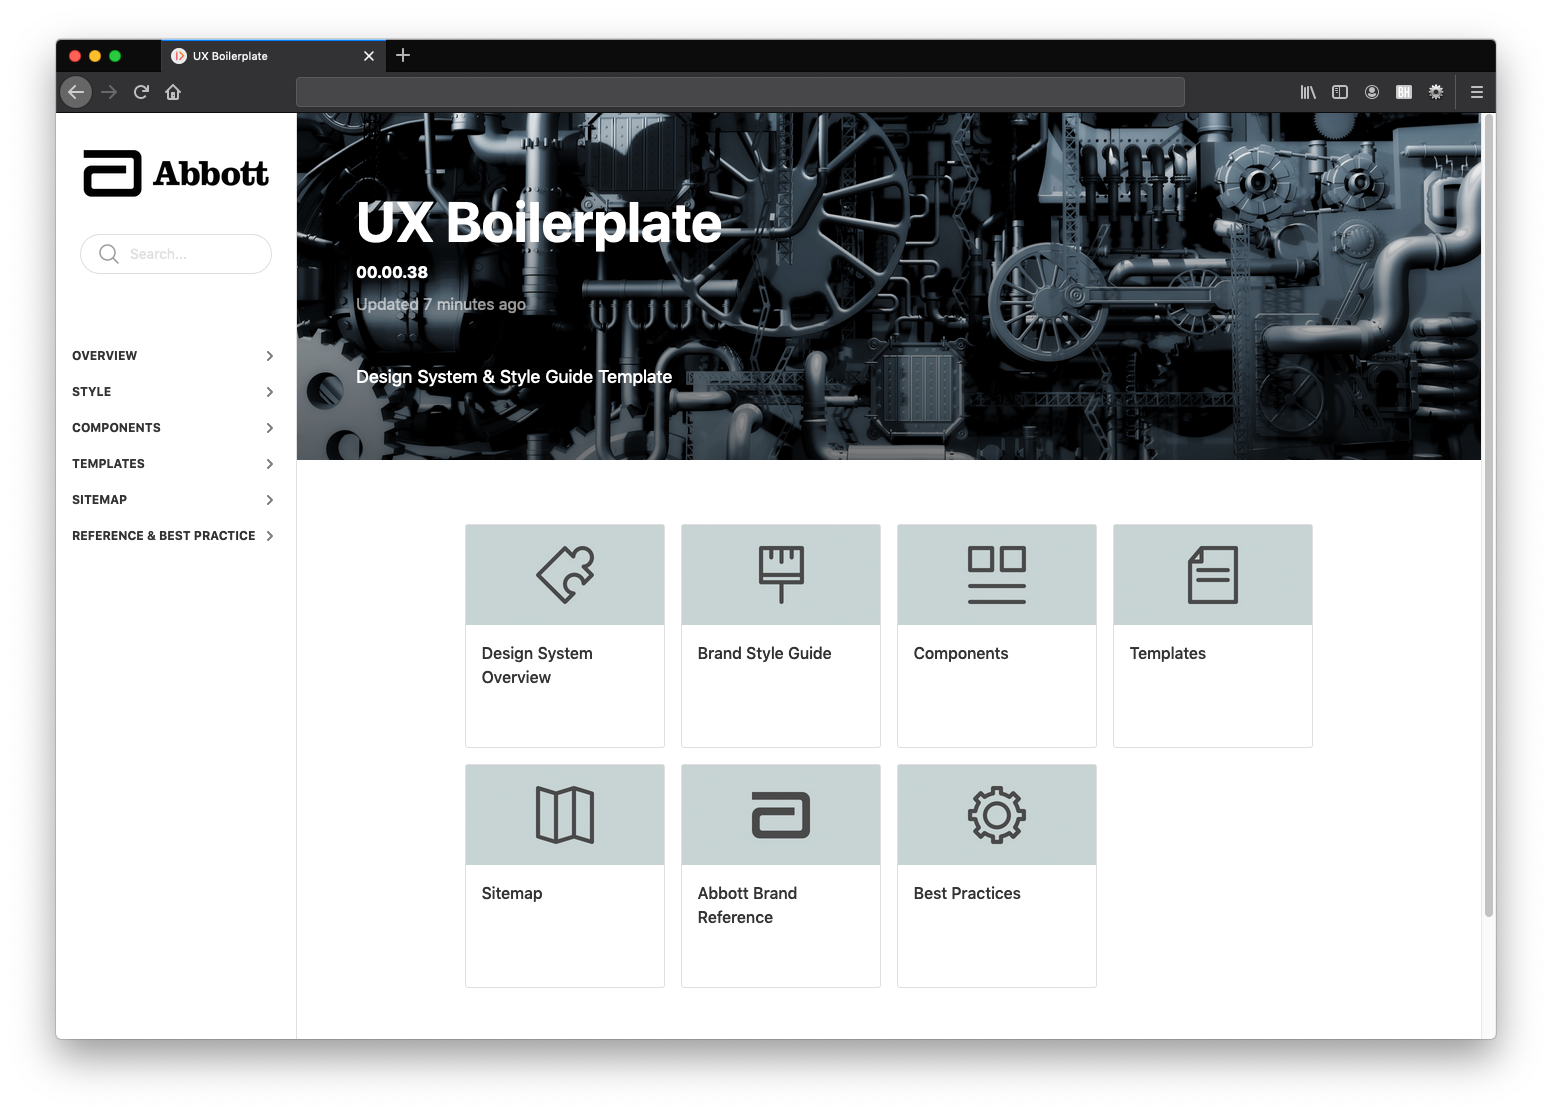Select the Brand Style Guide paintbrush icon
The image size is (1552, 1112).
tap(780, 574)
